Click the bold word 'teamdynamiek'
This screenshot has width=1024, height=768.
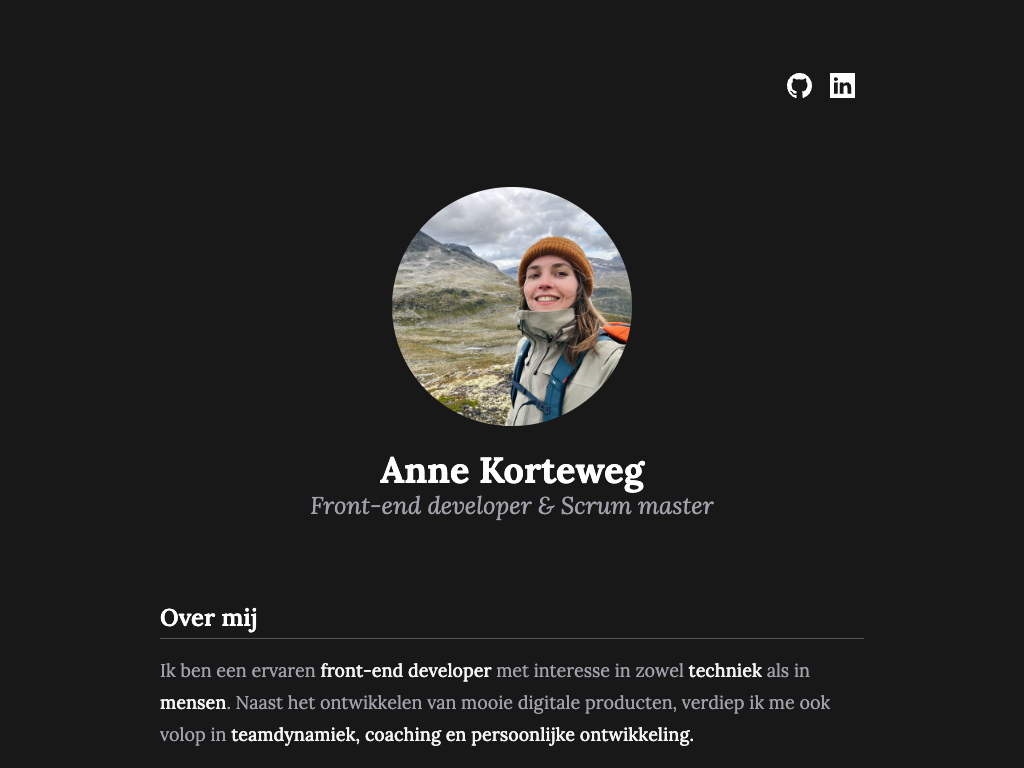(293, 735)
